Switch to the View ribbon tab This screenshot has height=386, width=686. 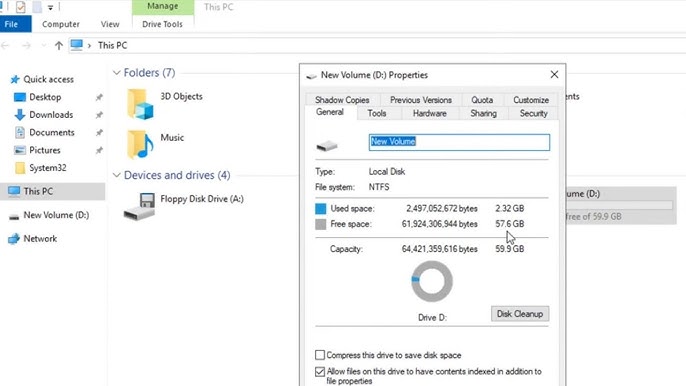(110, 24)
